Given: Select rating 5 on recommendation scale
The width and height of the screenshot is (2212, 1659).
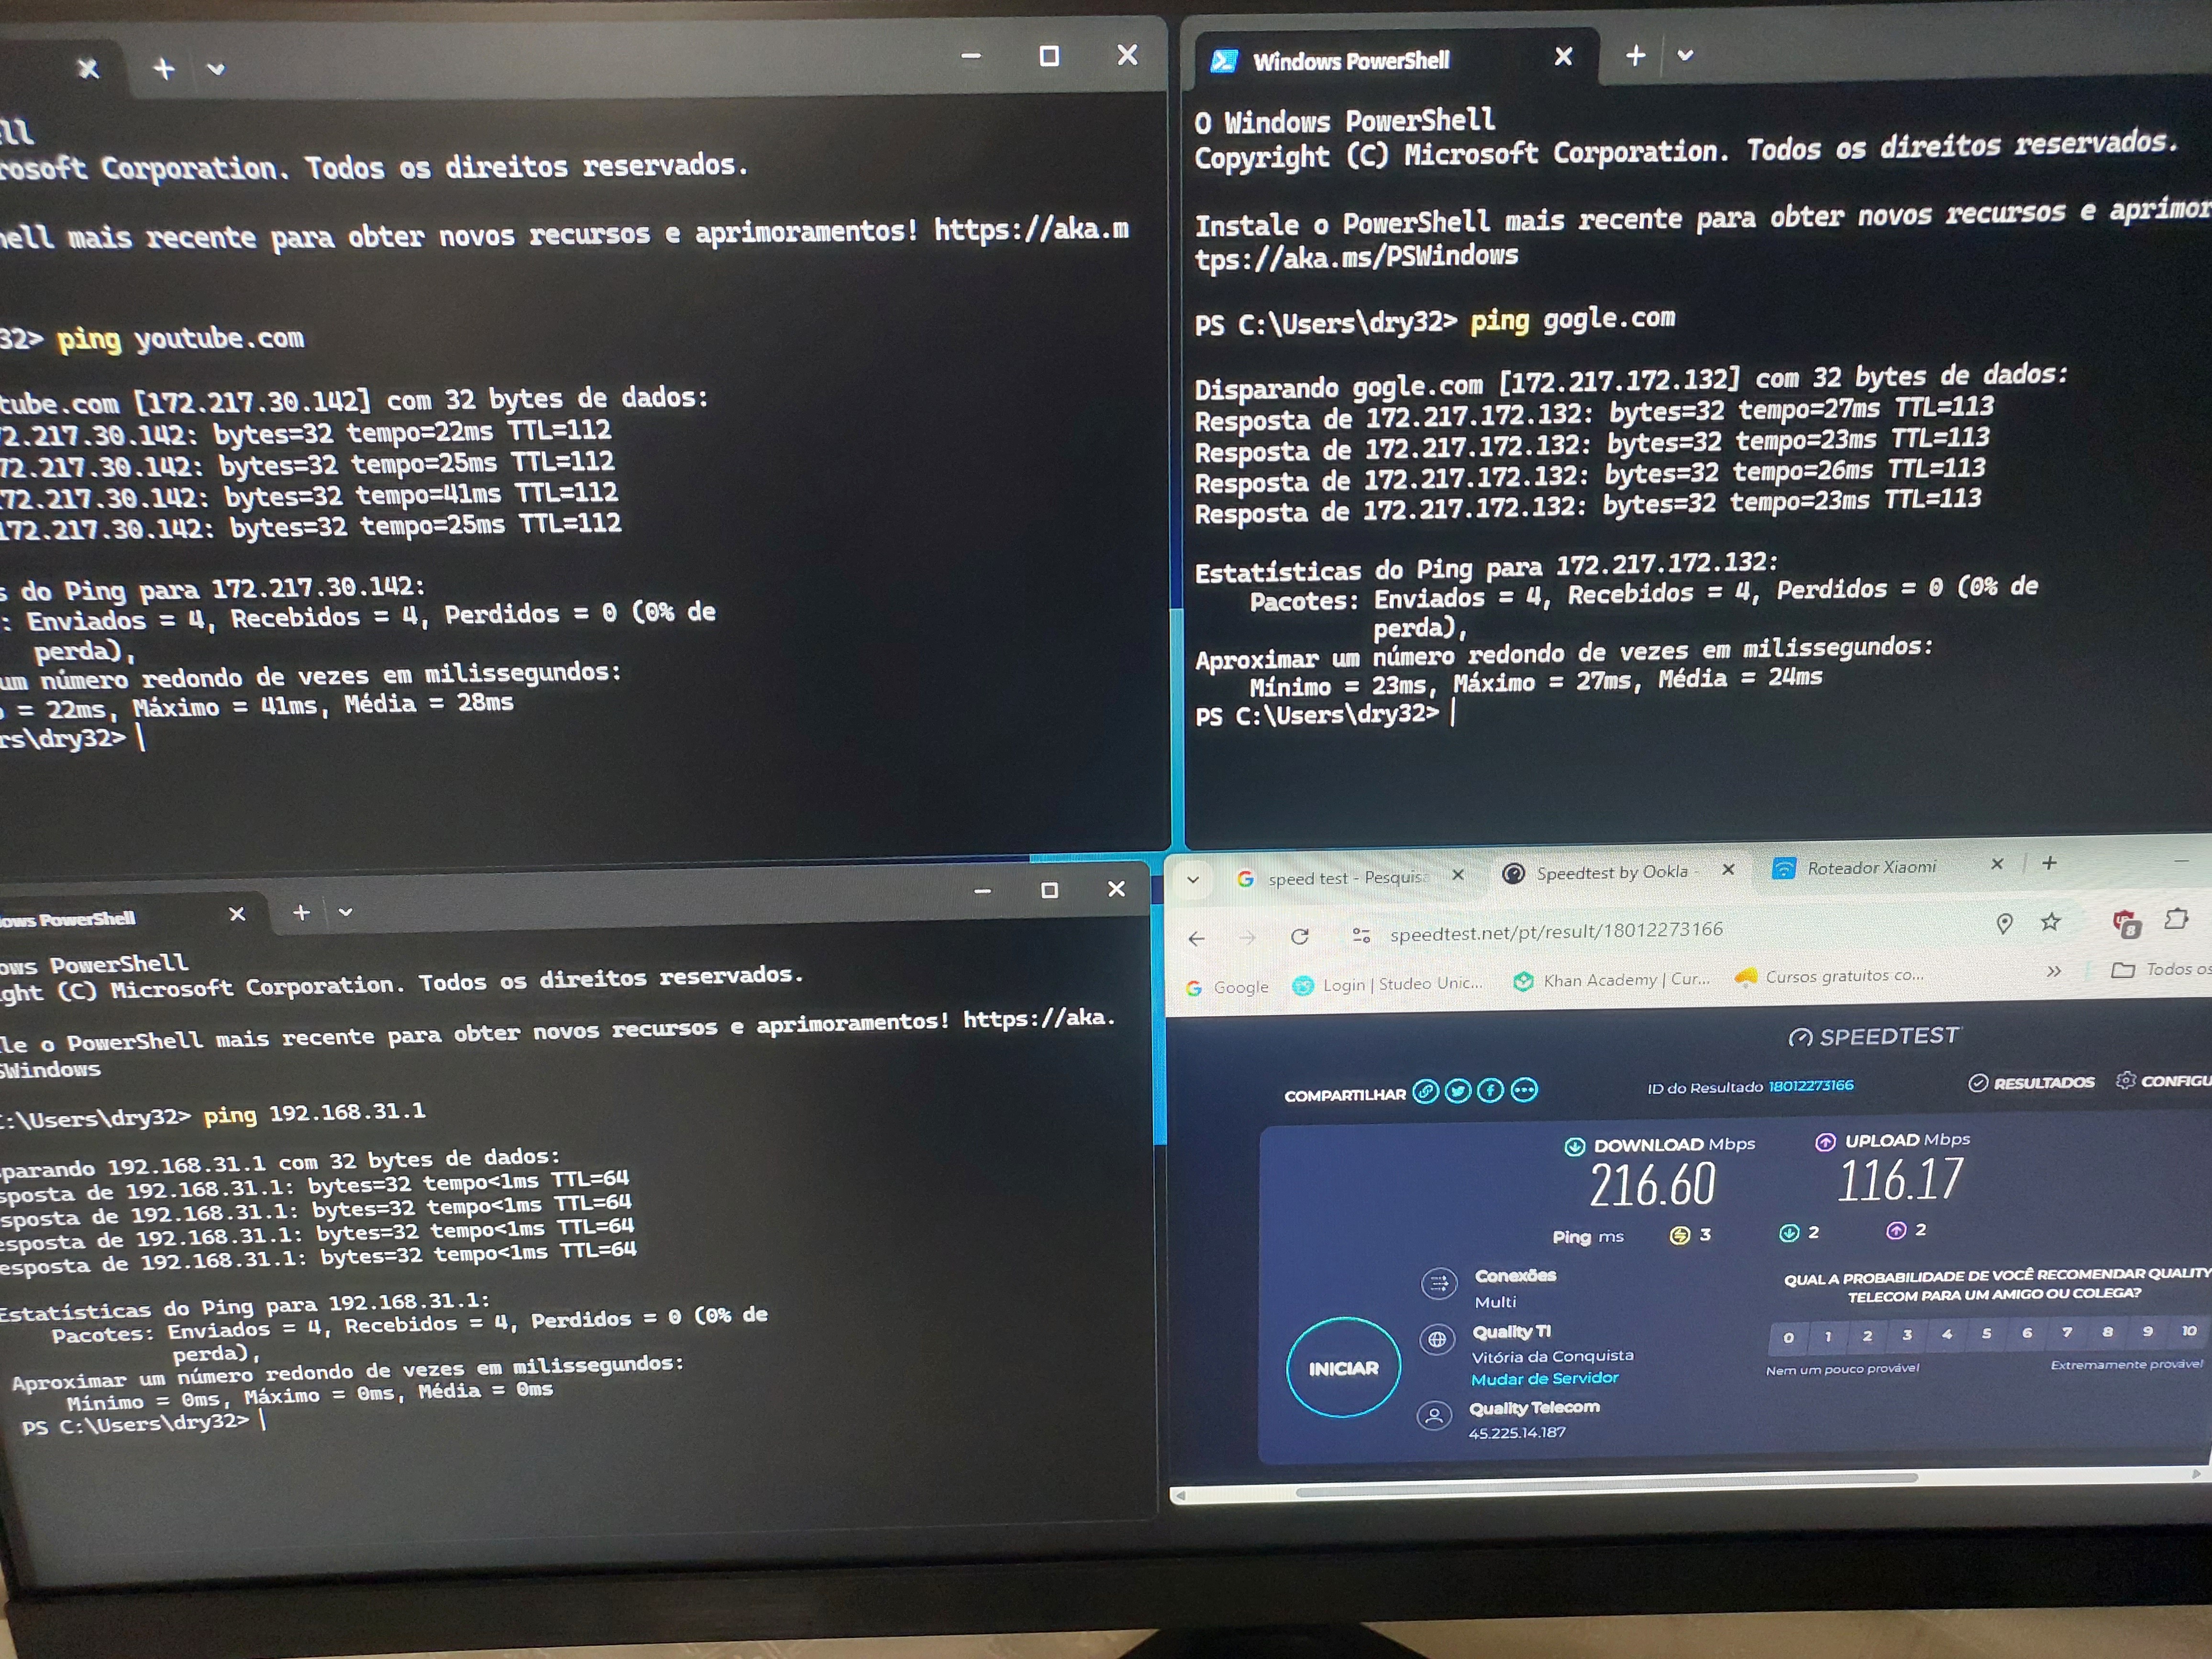Looking at the screenshot, I should click(1986, 1334).
